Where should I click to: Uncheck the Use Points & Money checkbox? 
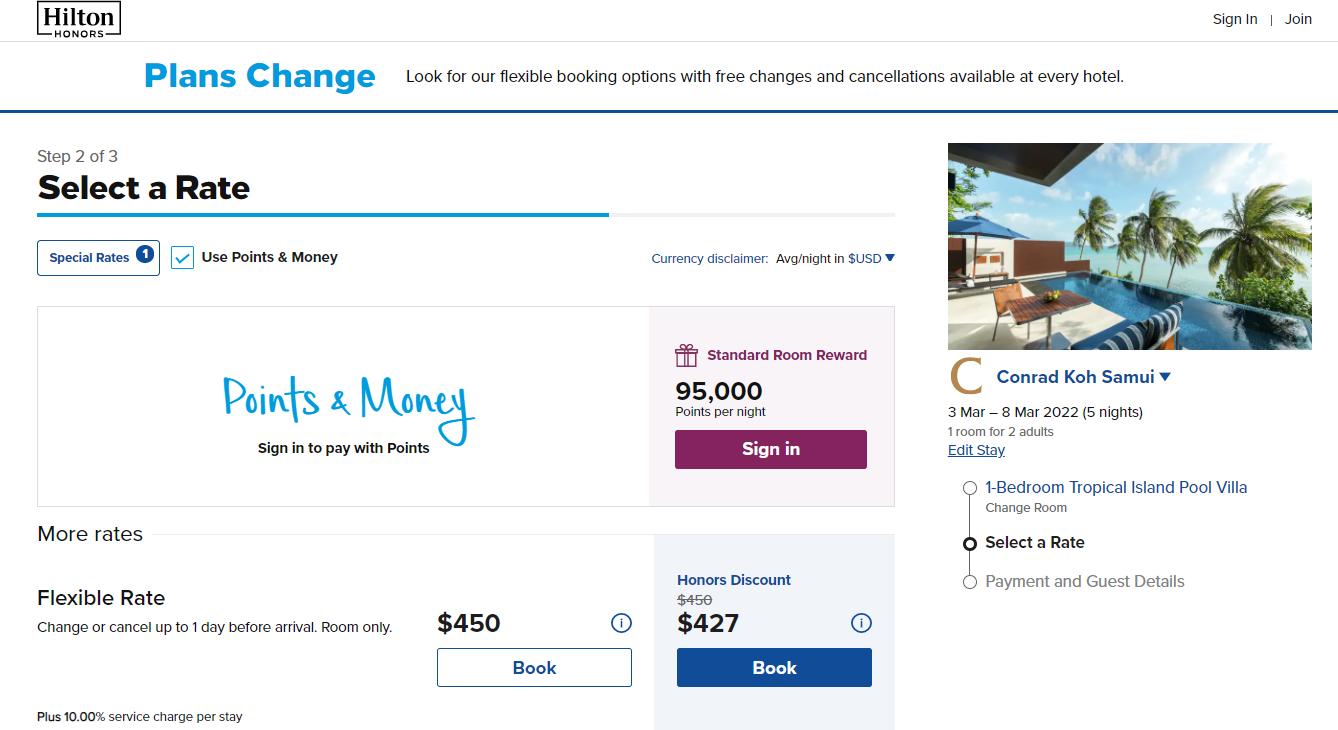(182, 257)
